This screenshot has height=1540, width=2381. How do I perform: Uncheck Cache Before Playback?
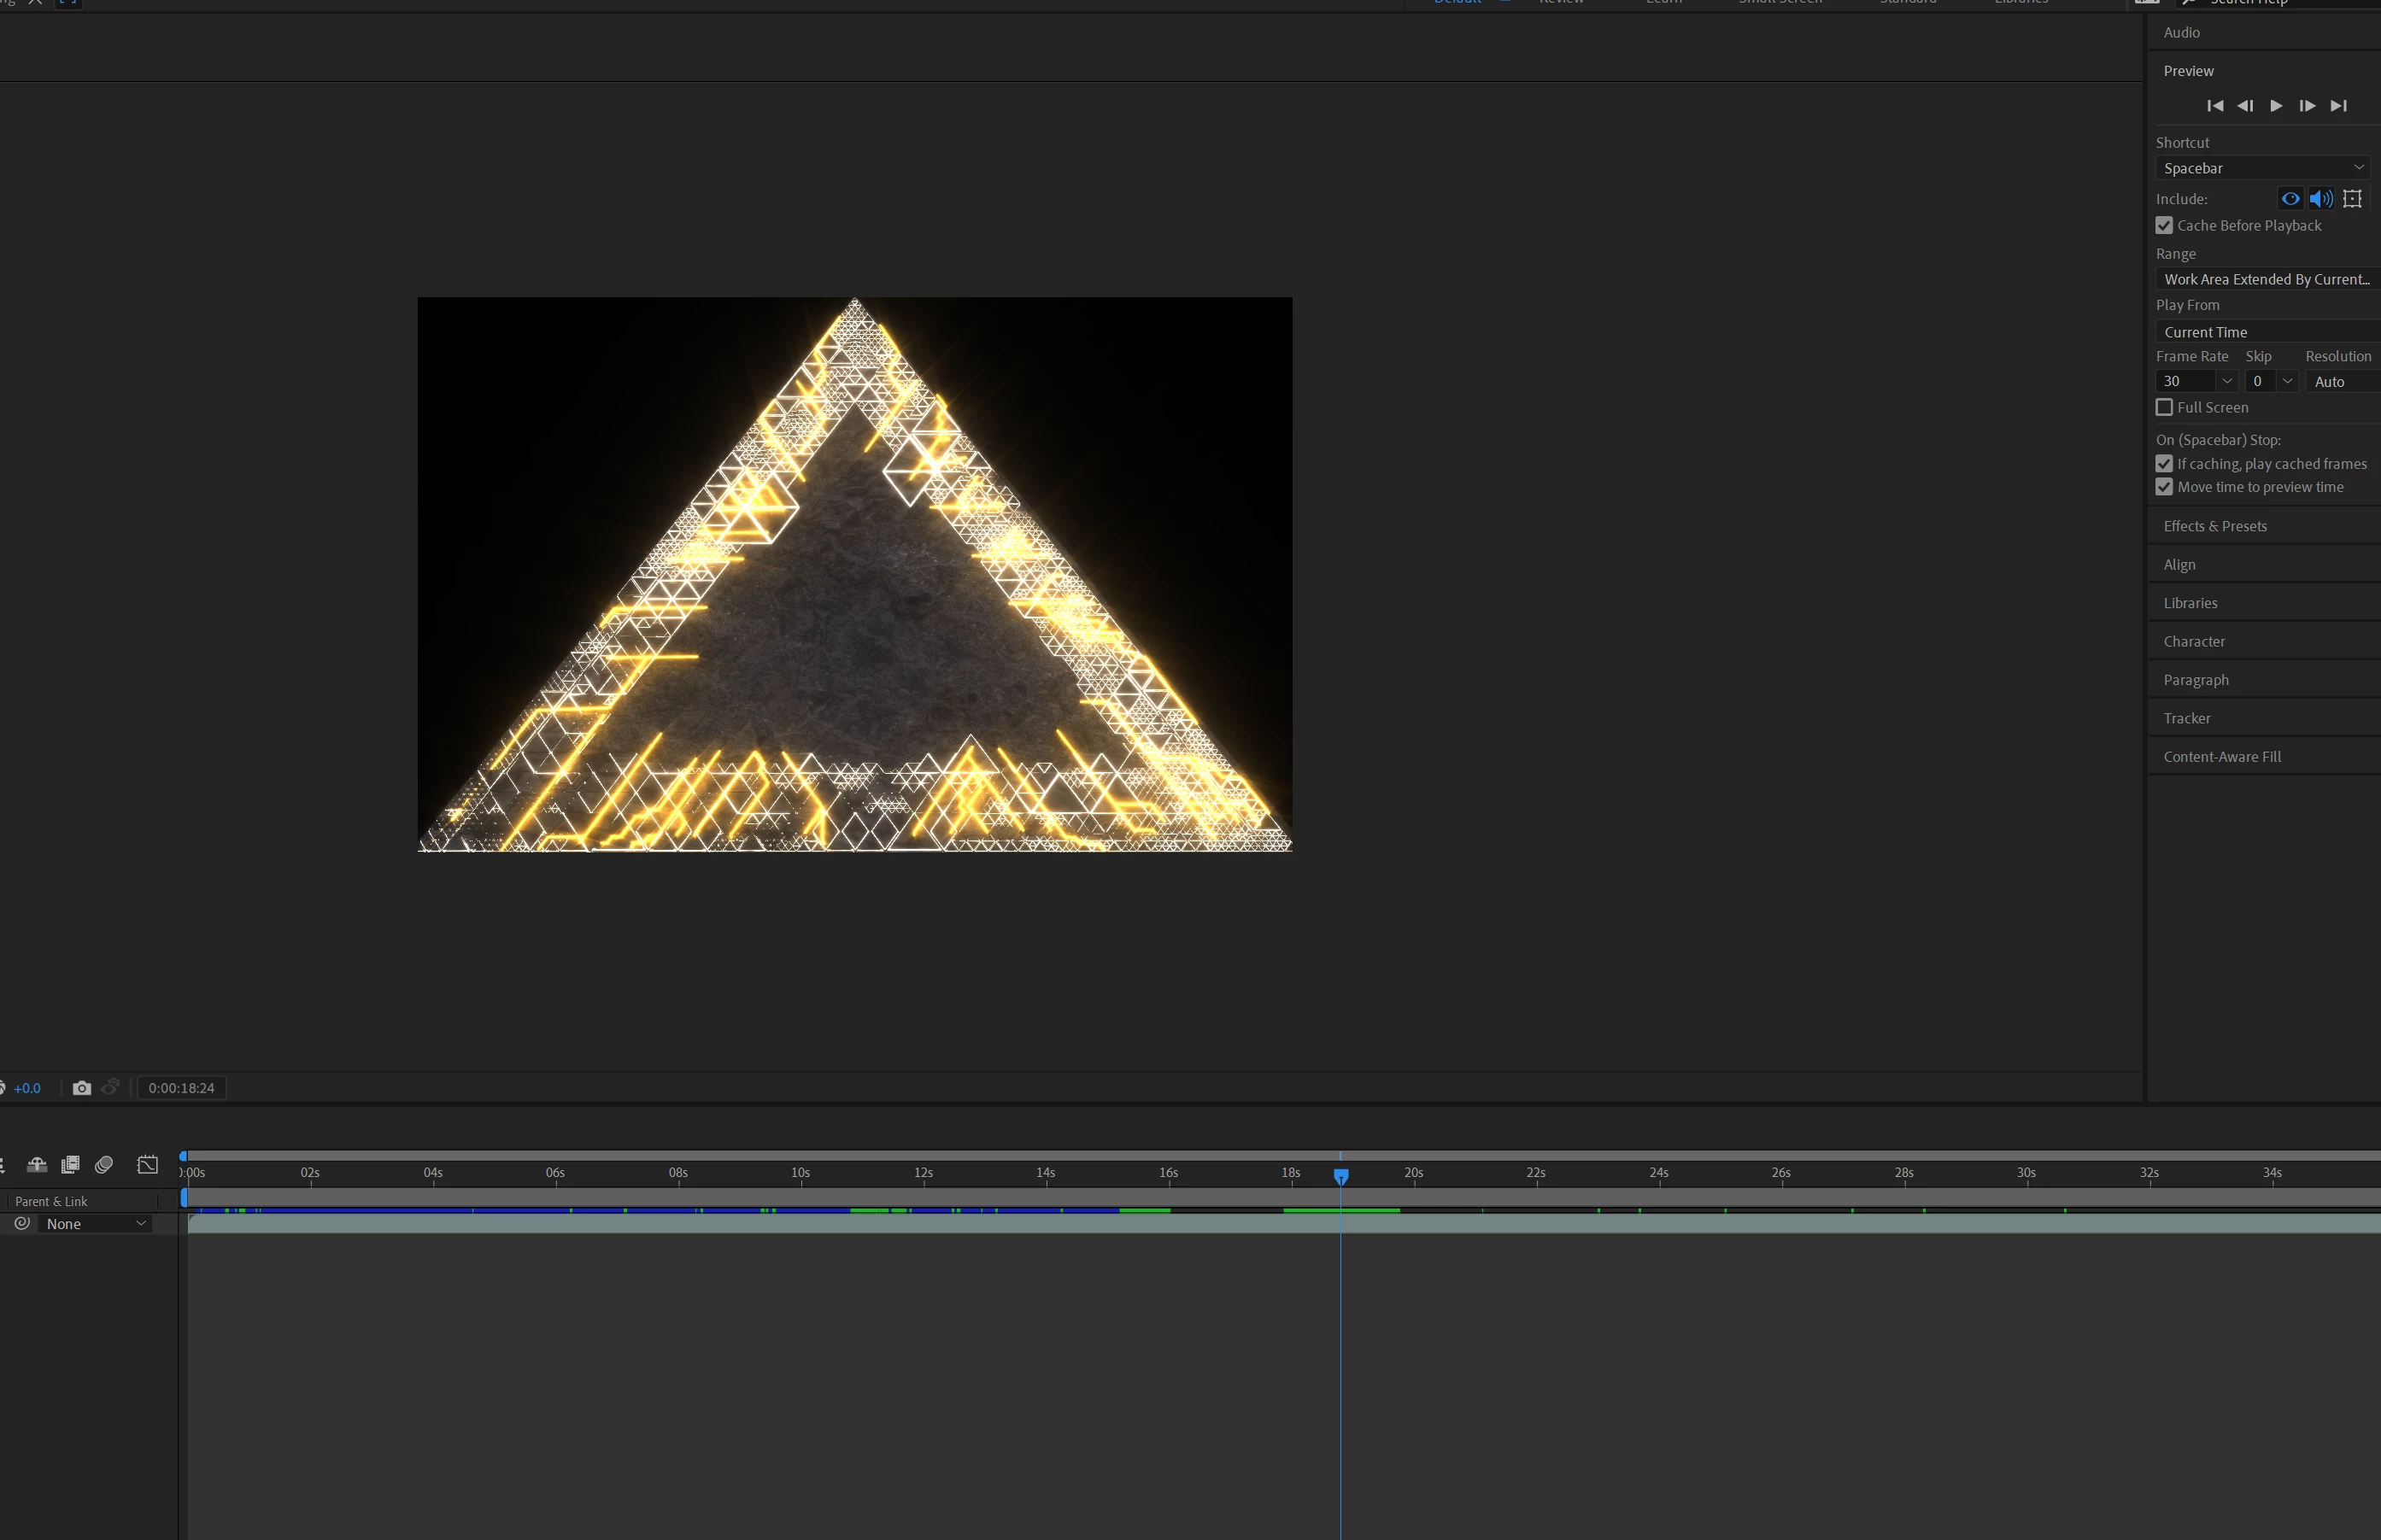[2164, 226]
